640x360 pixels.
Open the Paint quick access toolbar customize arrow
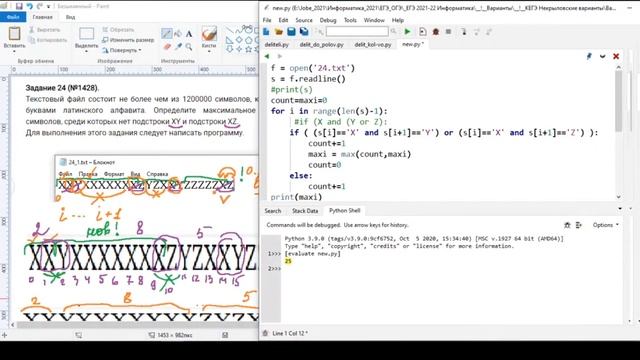point(49,7)
